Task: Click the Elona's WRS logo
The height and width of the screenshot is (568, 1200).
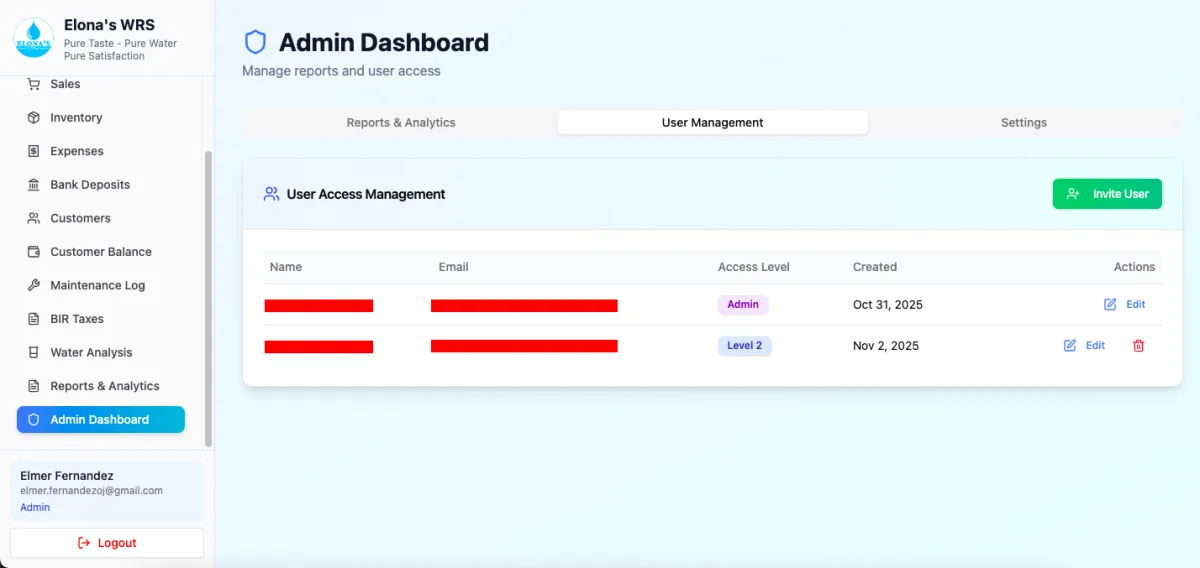Action: (x=33, y=38)
